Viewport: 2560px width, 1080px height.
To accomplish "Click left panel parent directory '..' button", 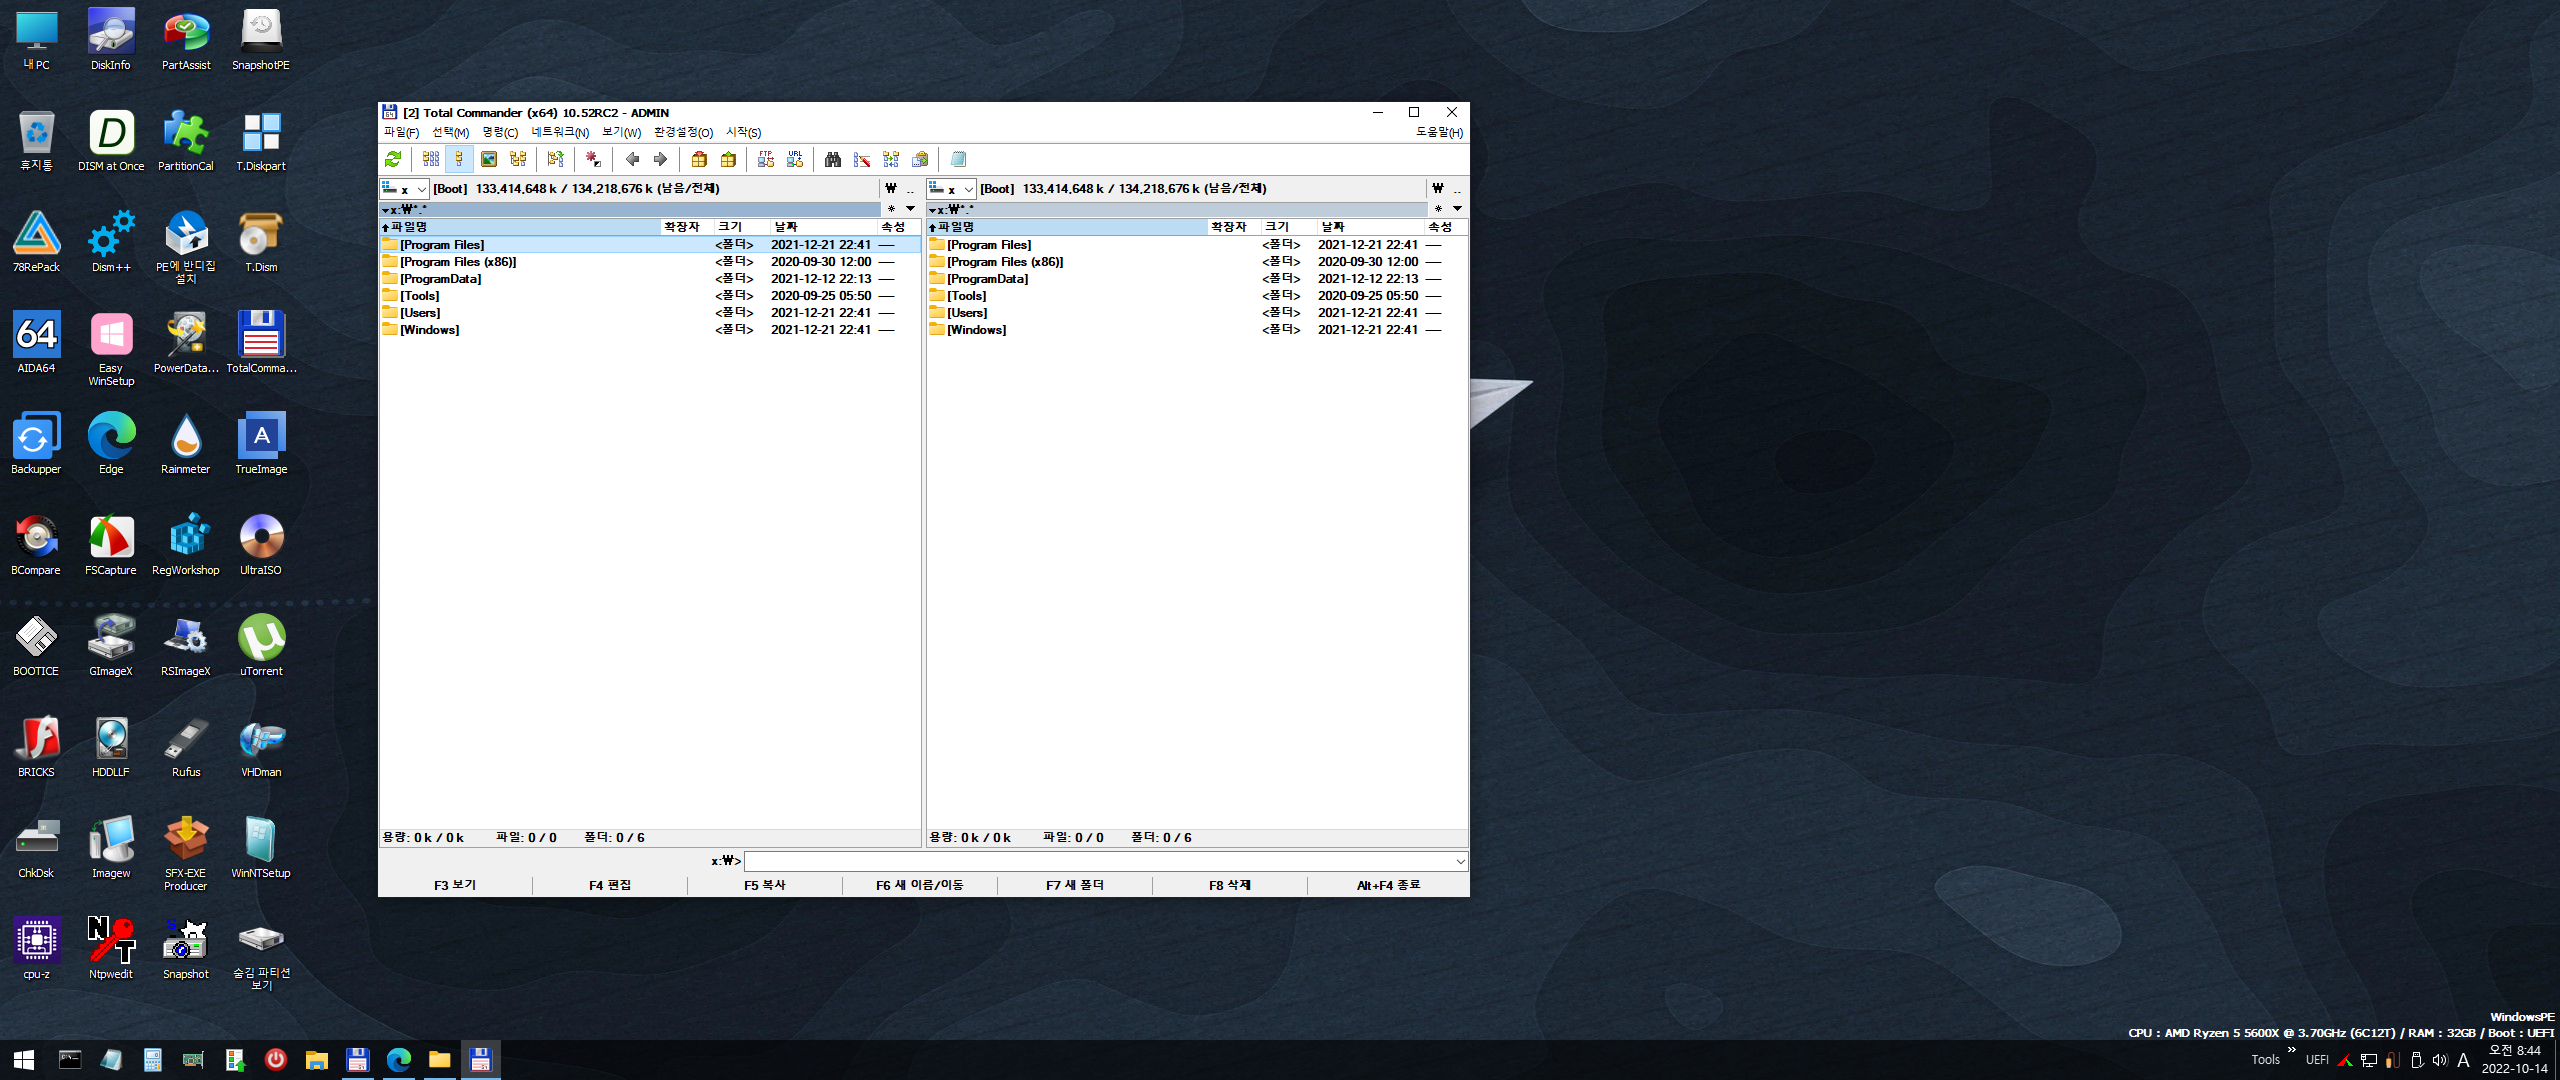I will pos(910,189).
